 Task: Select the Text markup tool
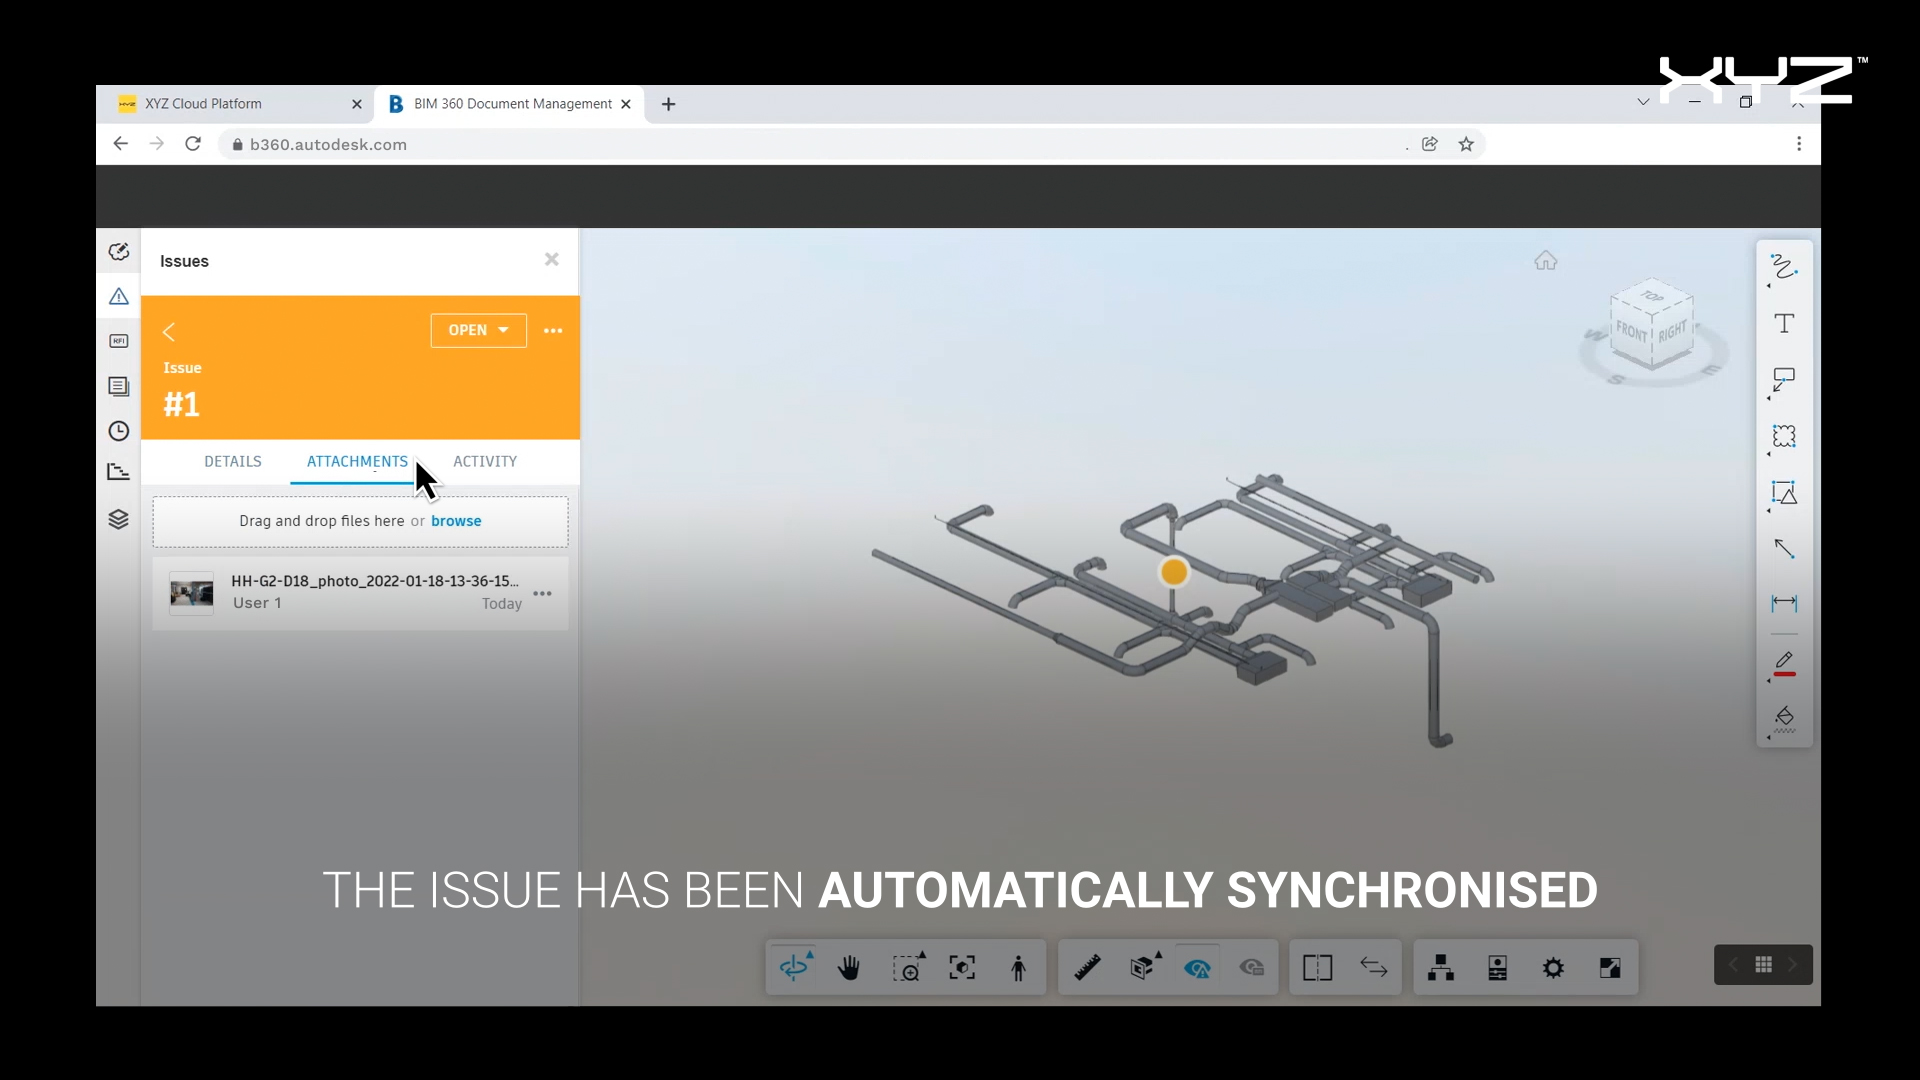[1784, 323]
